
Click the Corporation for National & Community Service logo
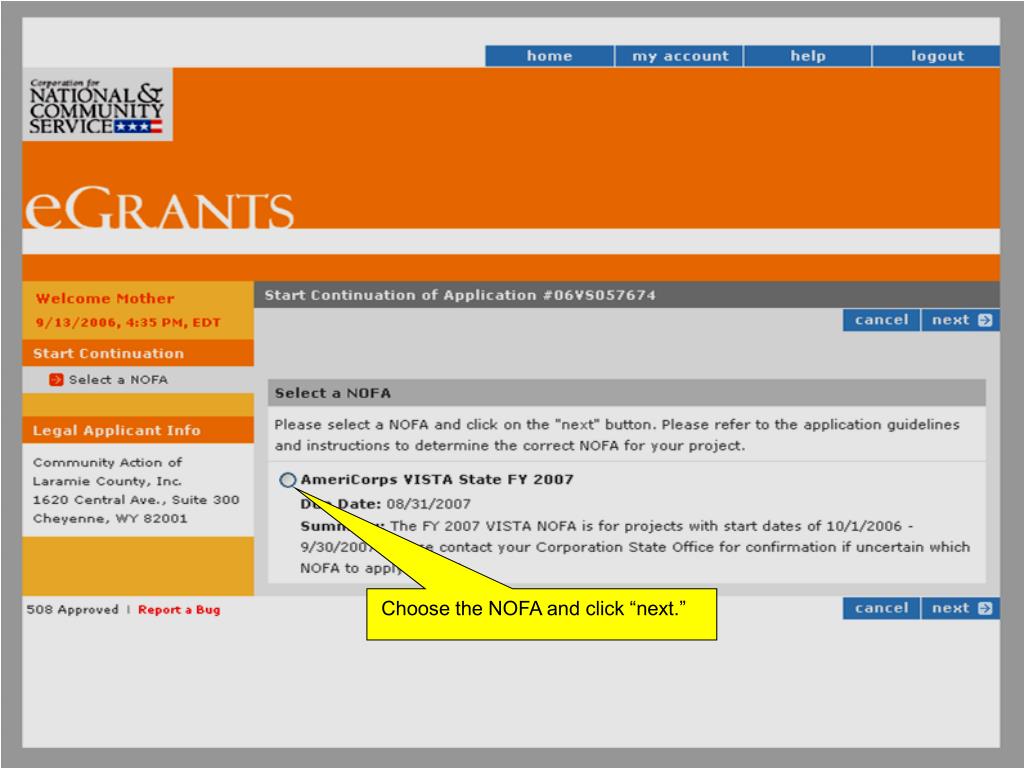(97, 104)
